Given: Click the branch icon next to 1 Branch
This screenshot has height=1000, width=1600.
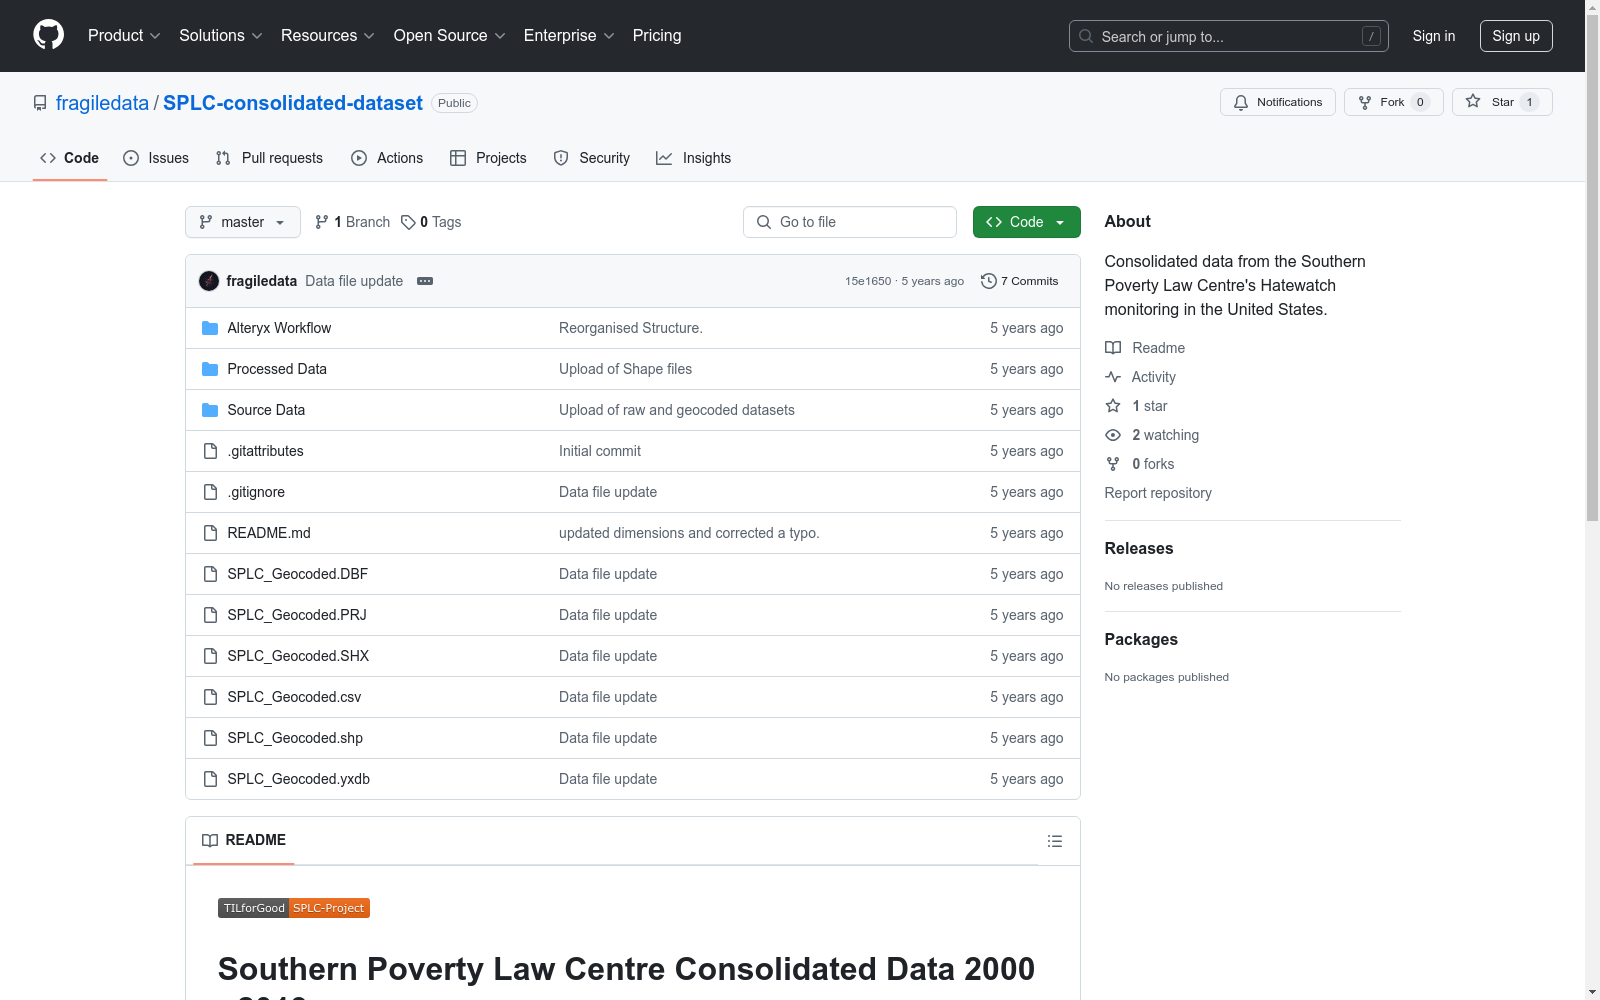Looking at the screenshot, I should point(321,222).
